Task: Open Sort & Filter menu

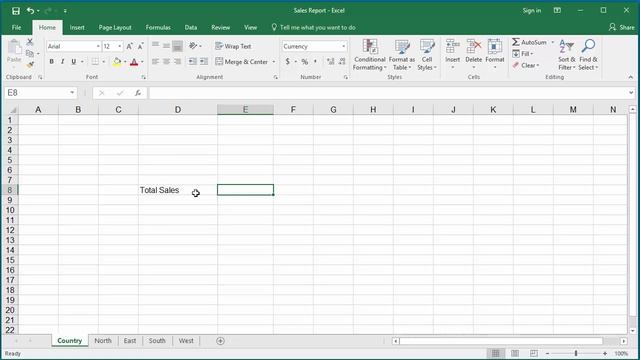Action: click(567, 55)
